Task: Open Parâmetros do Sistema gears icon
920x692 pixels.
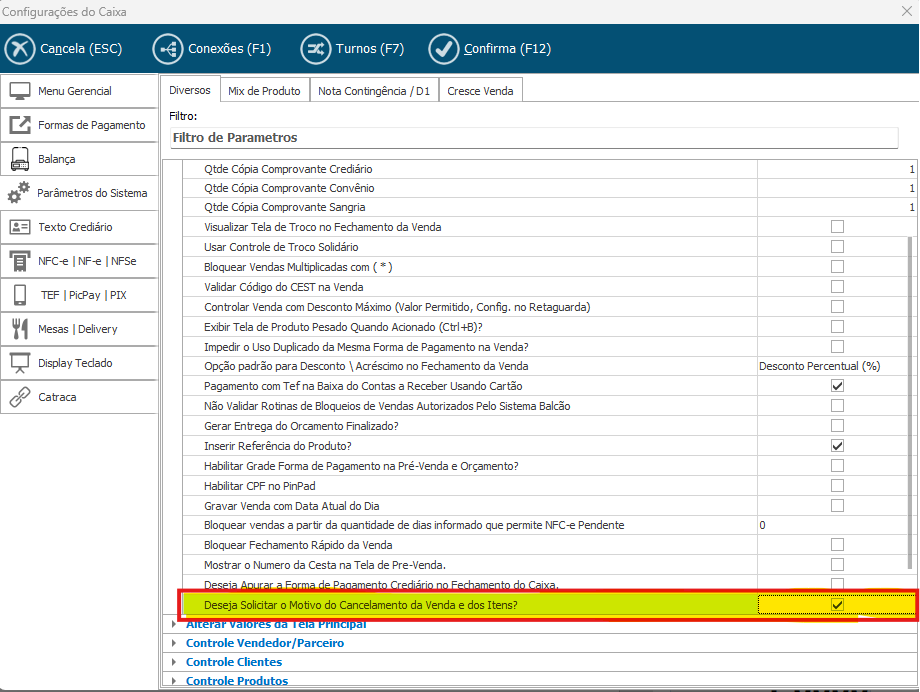Action: tap(19, 193)
